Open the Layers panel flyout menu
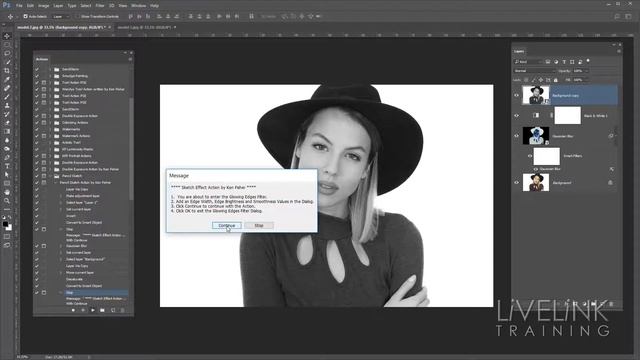Screen dimensions: 640x360 tap(619, 51)
